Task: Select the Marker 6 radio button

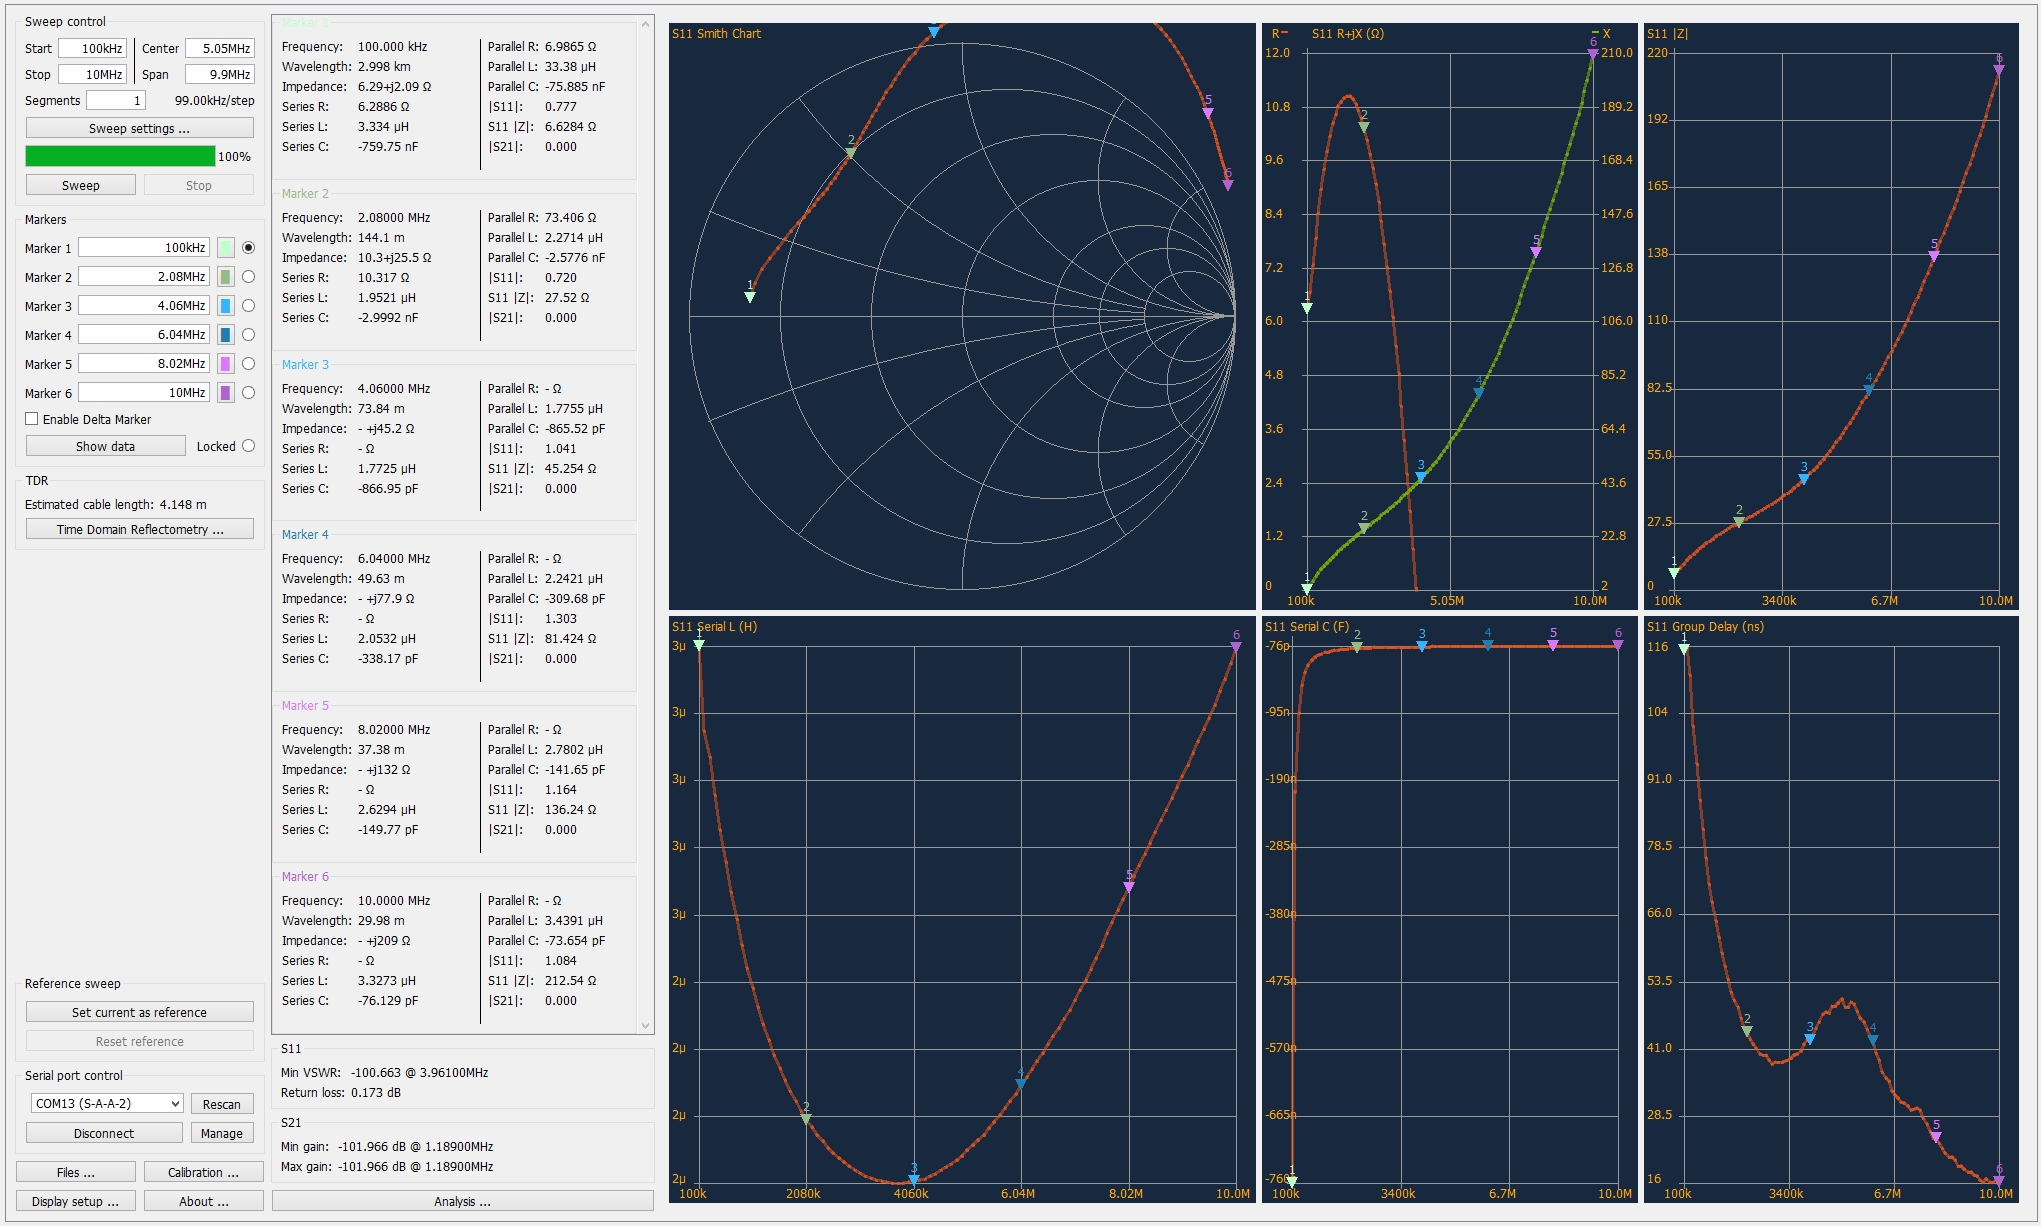Action: [248, 393]
